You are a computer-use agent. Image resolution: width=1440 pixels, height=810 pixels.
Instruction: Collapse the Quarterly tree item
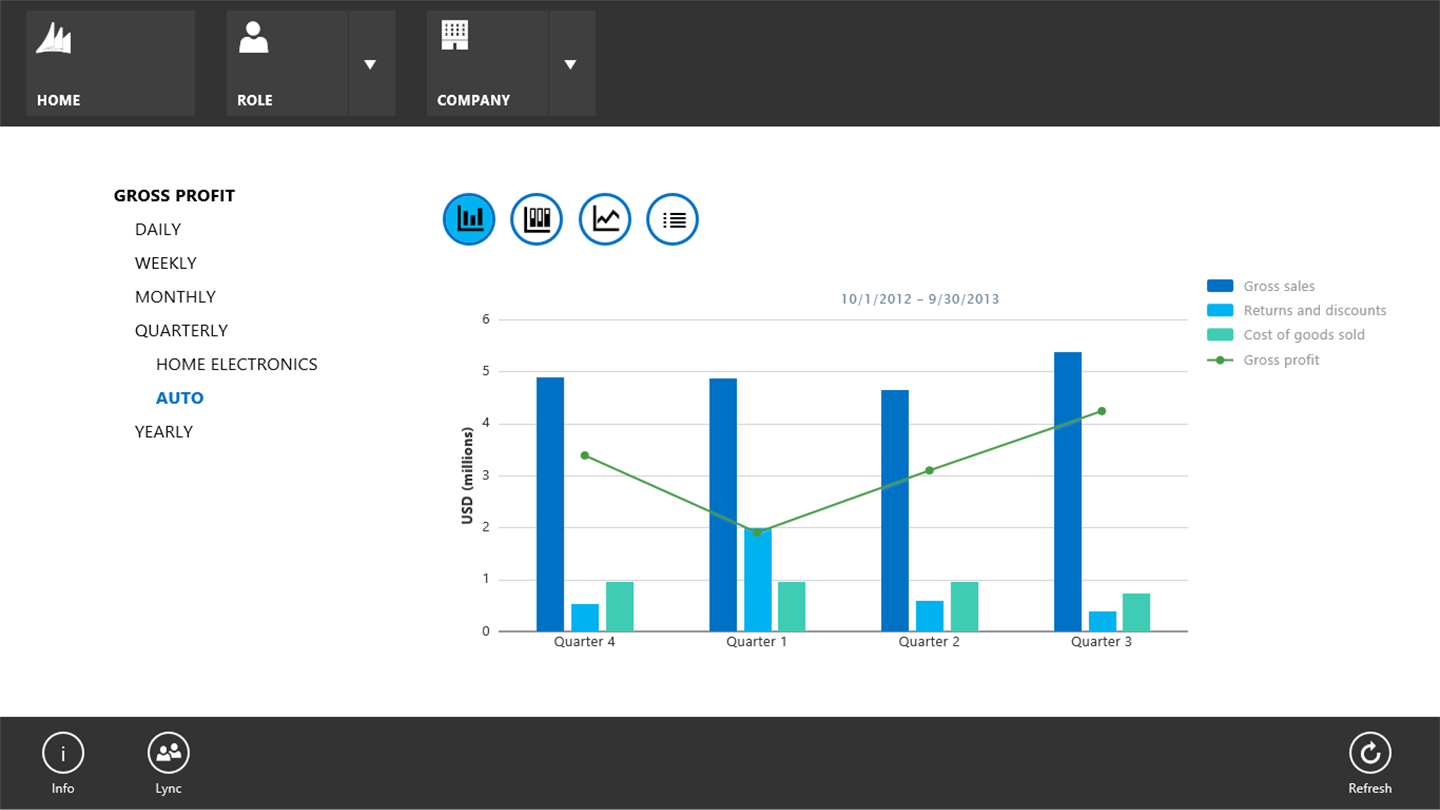[181, 331]
